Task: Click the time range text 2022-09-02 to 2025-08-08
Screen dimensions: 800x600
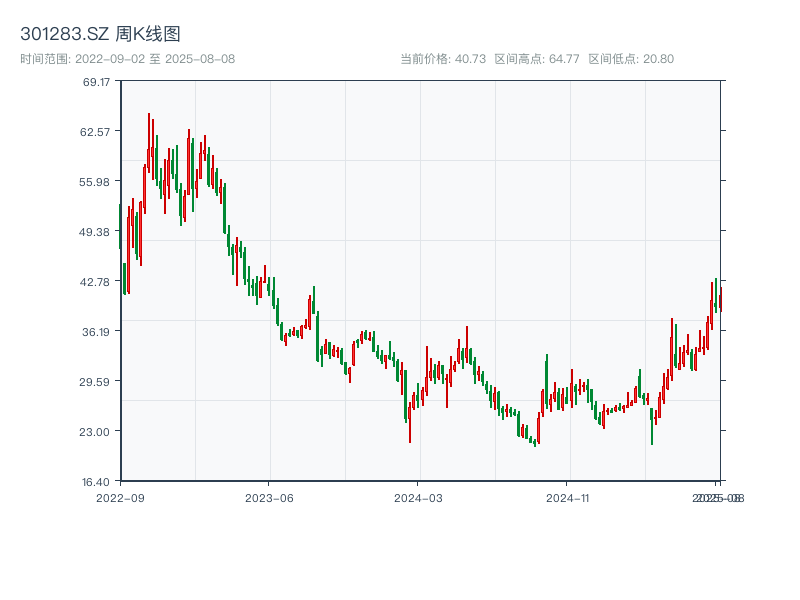Action: 127,59
